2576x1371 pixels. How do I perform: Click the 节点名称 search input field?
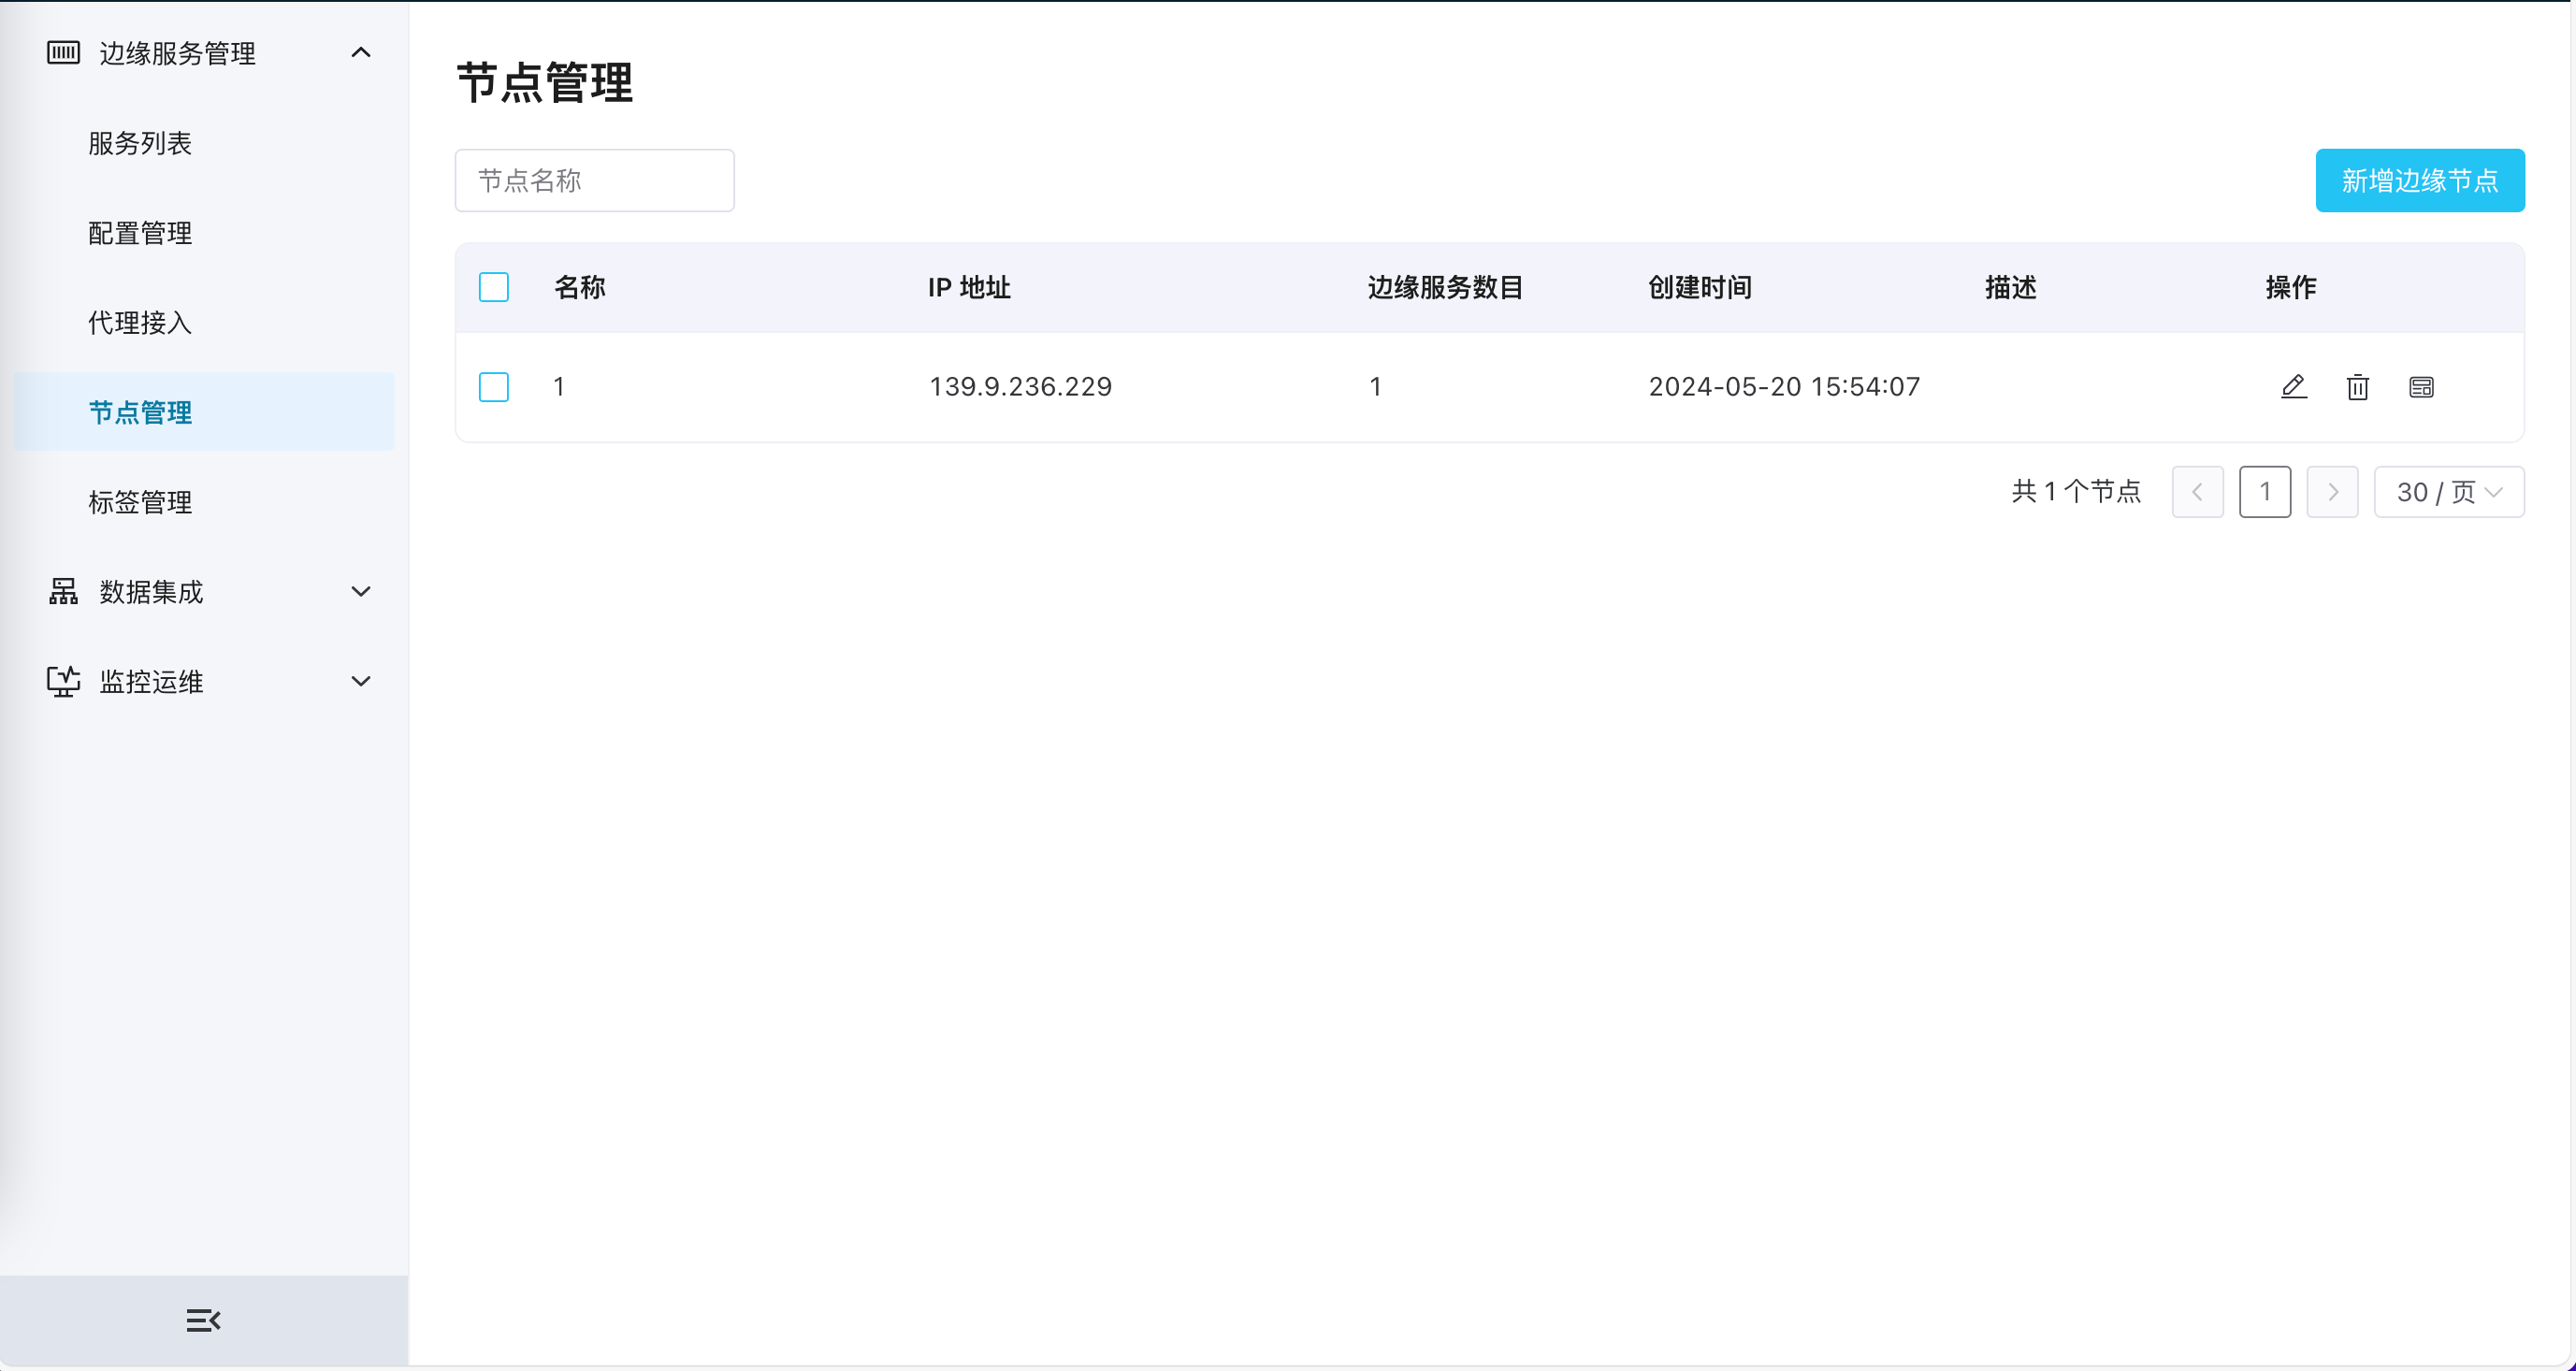(x=595, y=180)
